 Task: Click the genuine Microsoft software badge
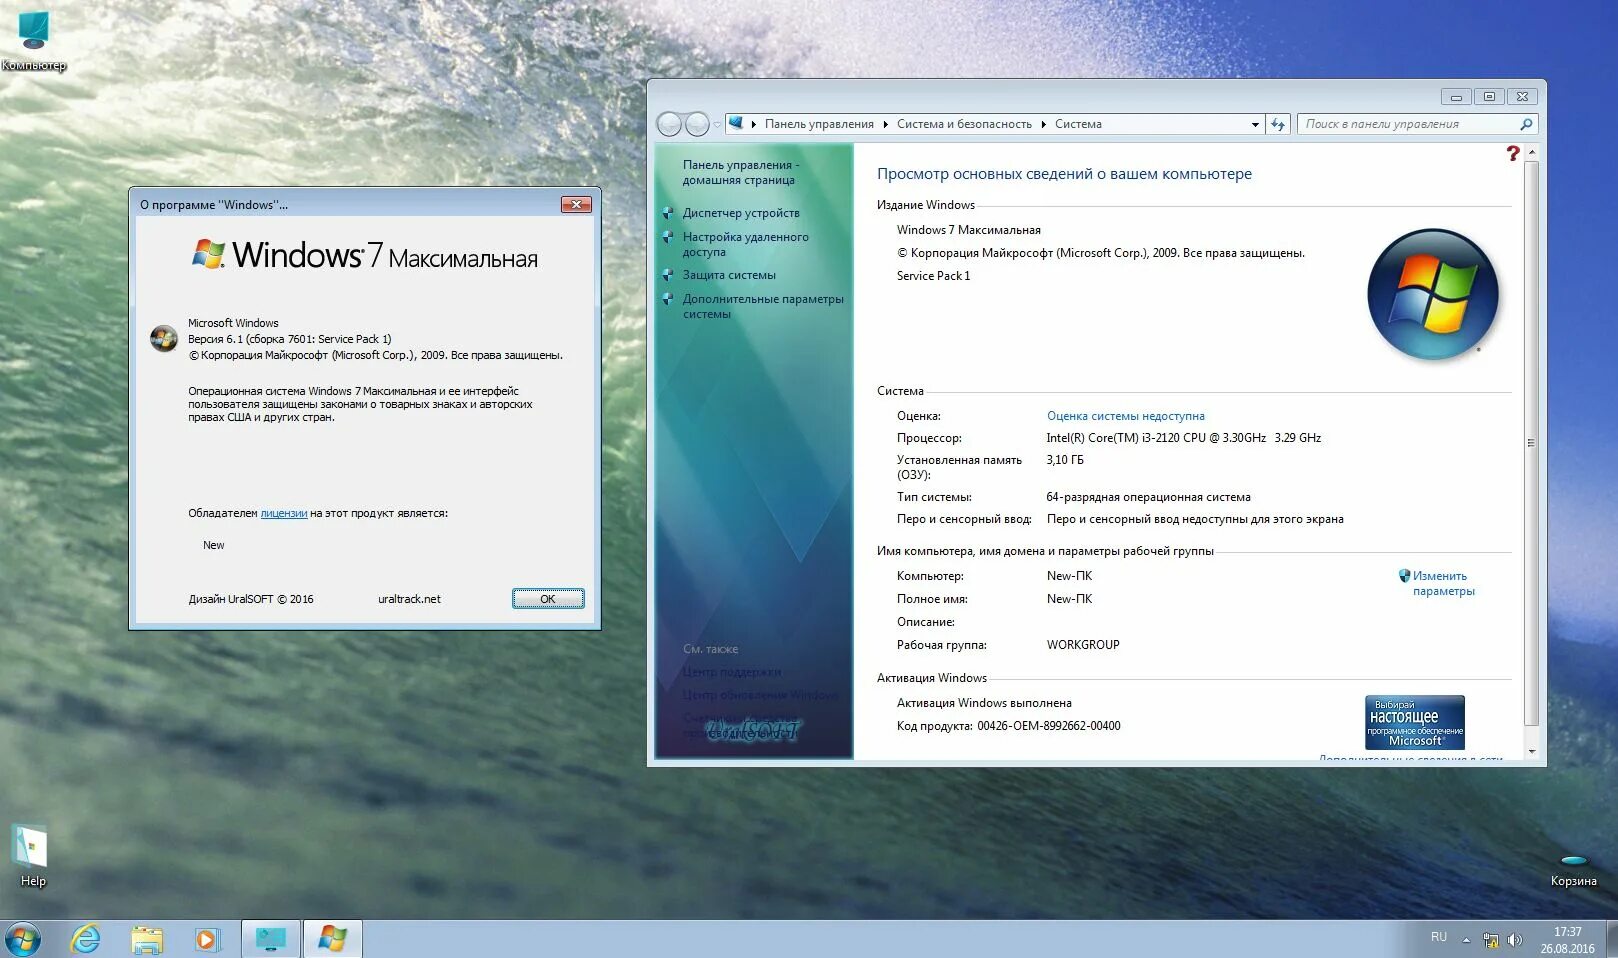pos(1414,722)
